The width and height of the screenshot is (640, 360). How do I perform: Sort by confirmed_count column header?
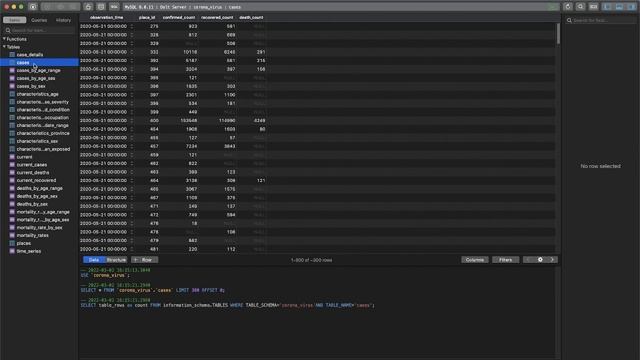tap(179, 18)
